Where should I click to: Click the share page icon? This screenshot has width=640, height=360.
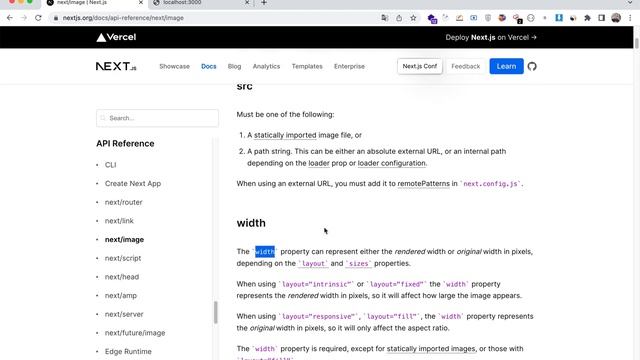(x=399, y=18)
